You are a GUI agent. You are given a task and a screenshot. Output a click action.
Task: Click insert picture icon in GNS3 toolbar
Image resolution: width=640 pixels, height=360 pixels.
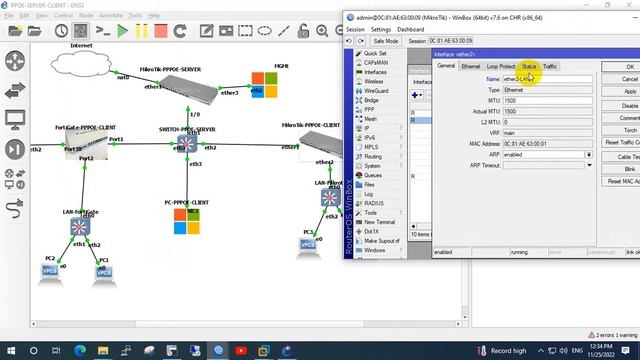pos(226,31)
